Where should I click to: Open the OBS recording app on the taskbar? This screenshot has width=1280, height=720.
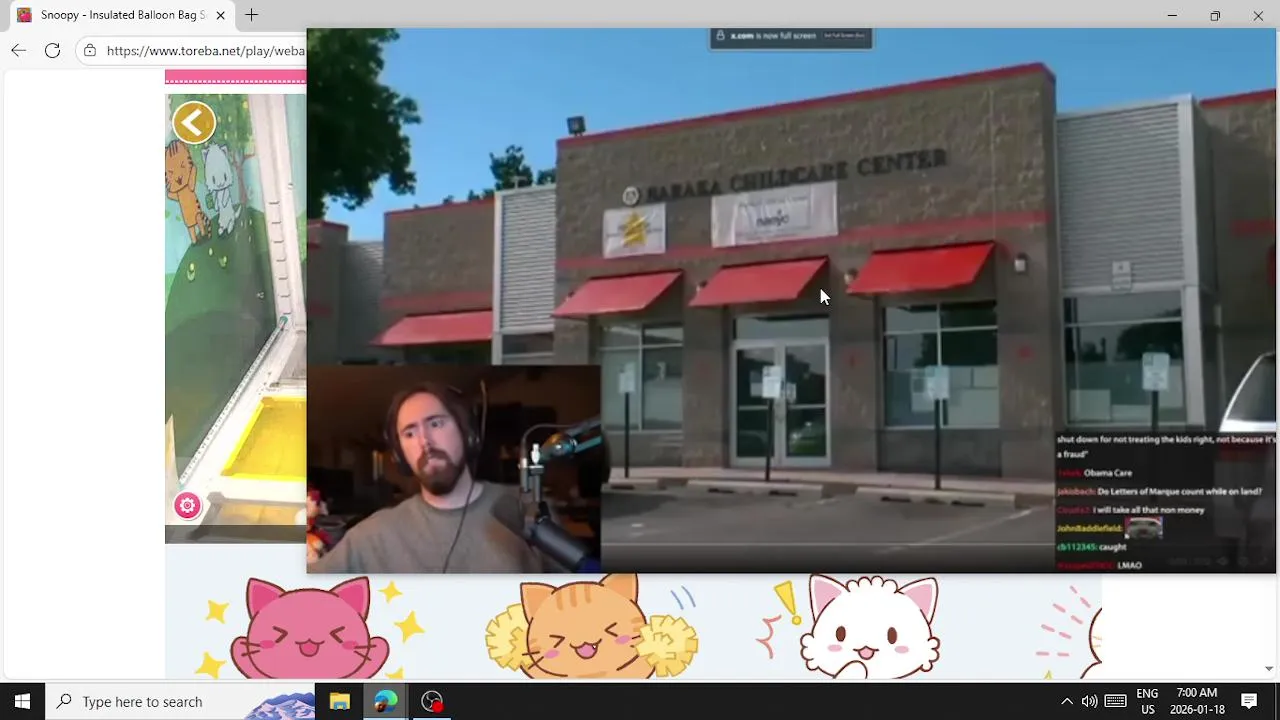432,701
